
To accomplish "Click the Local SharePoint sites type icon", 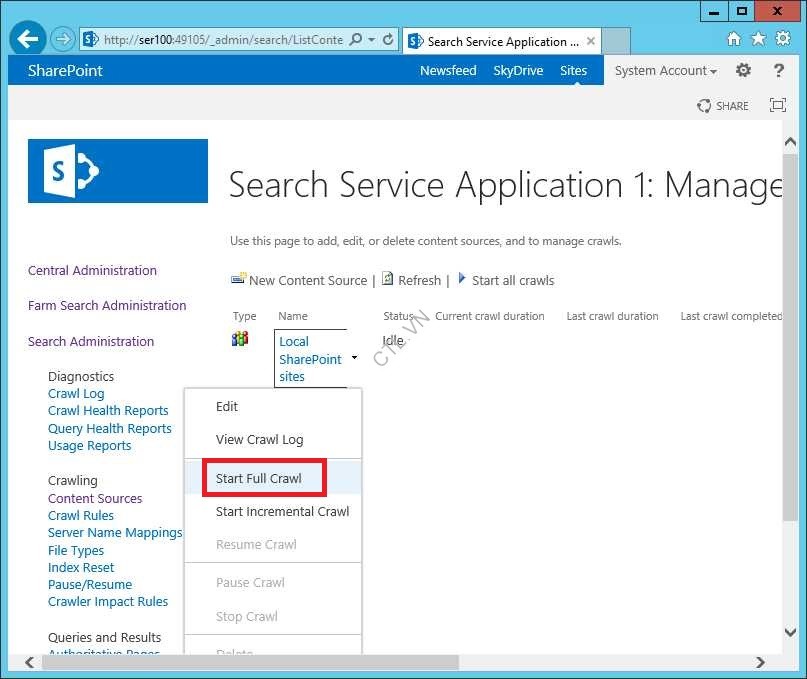I will pyautogui.click(x=240, y=340).
